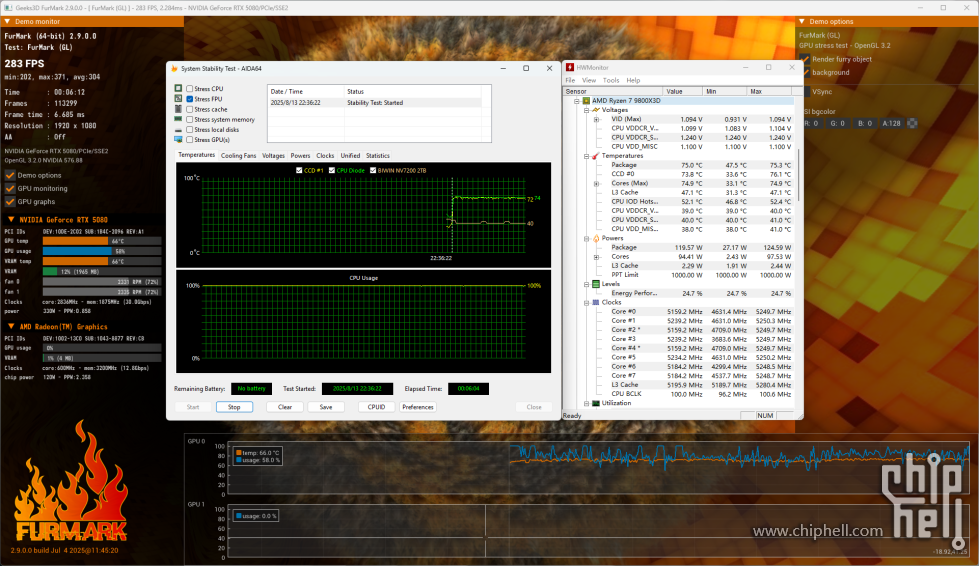Toggle BIWIN NV7200 2TB graph checkbox

(x=373, y=170)
